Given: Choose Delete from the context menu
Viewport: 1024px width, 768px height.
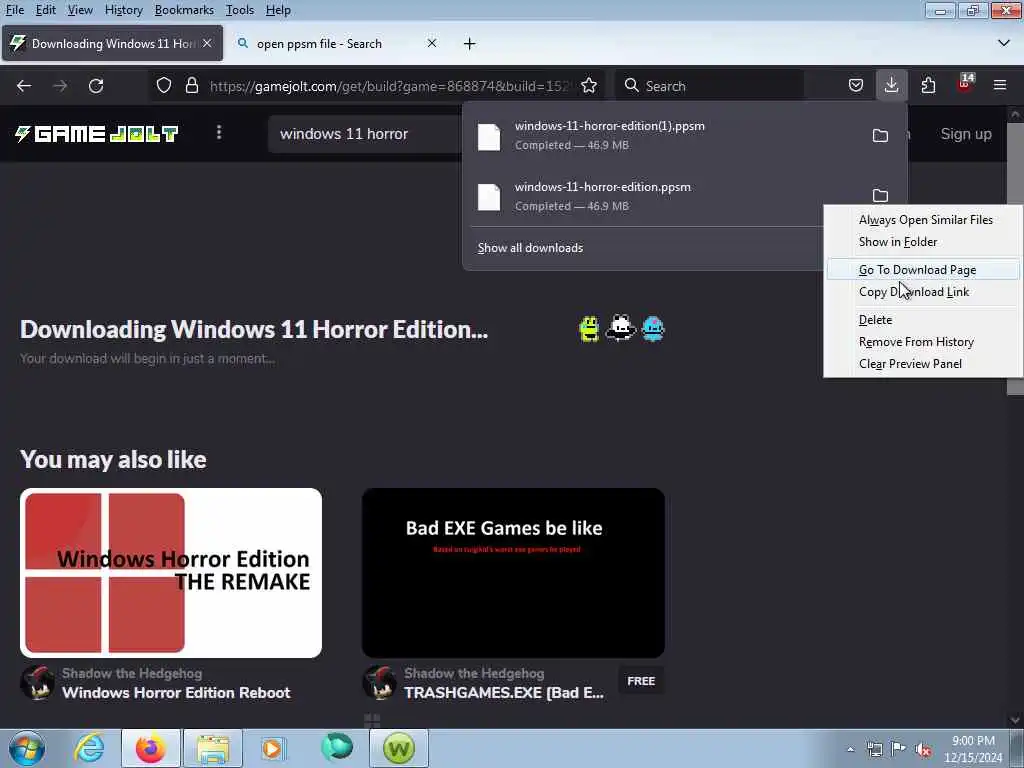Looking at the screenshot, I should pyautogui.click(x=923, y=320).
